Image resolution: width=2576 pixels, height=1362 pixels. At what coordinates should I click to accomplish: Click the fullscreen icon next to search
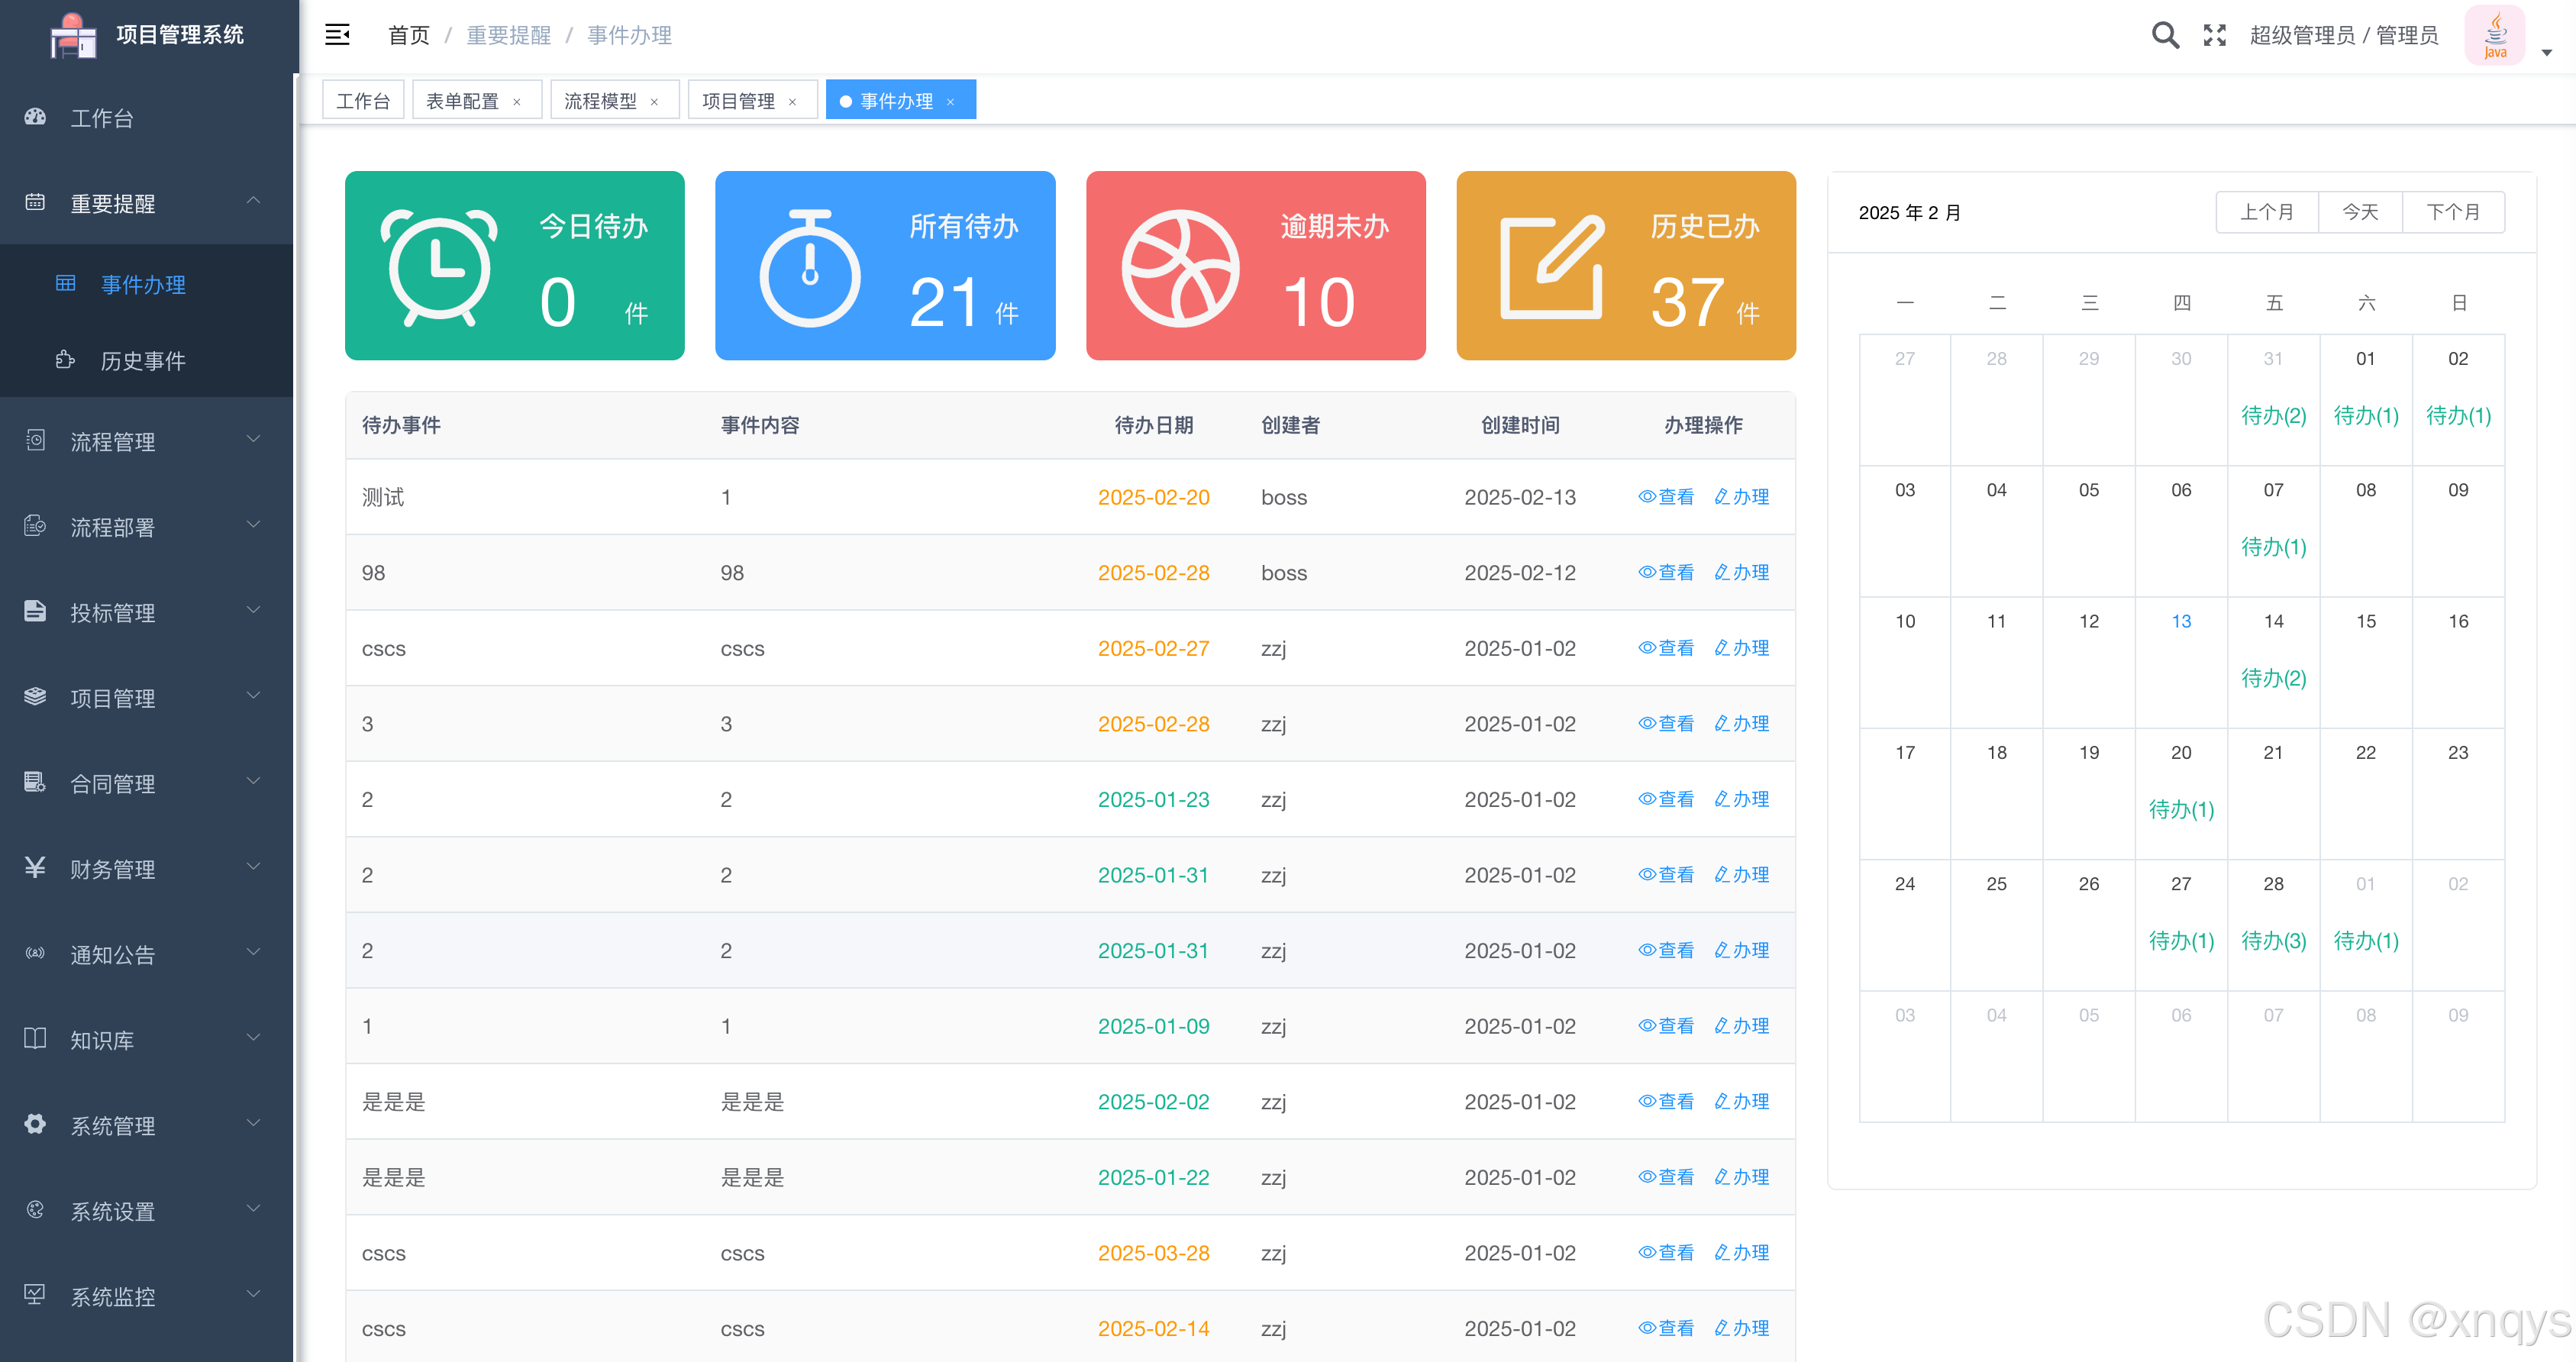(x=2215, y=35)
